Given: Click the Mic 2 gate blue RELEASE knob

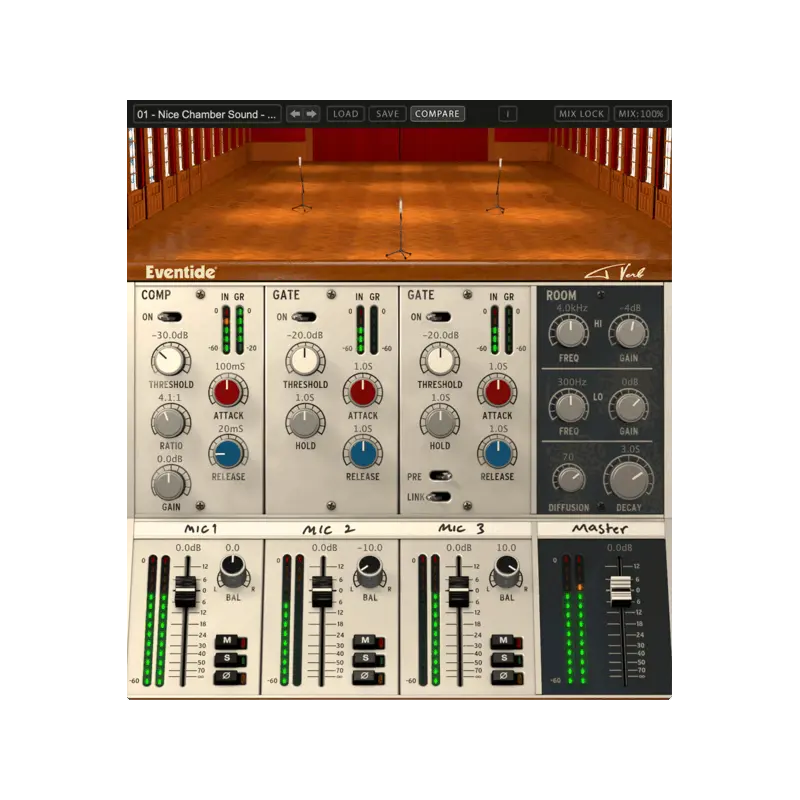Looking at the screenshot, I should (x=363, y=453).
